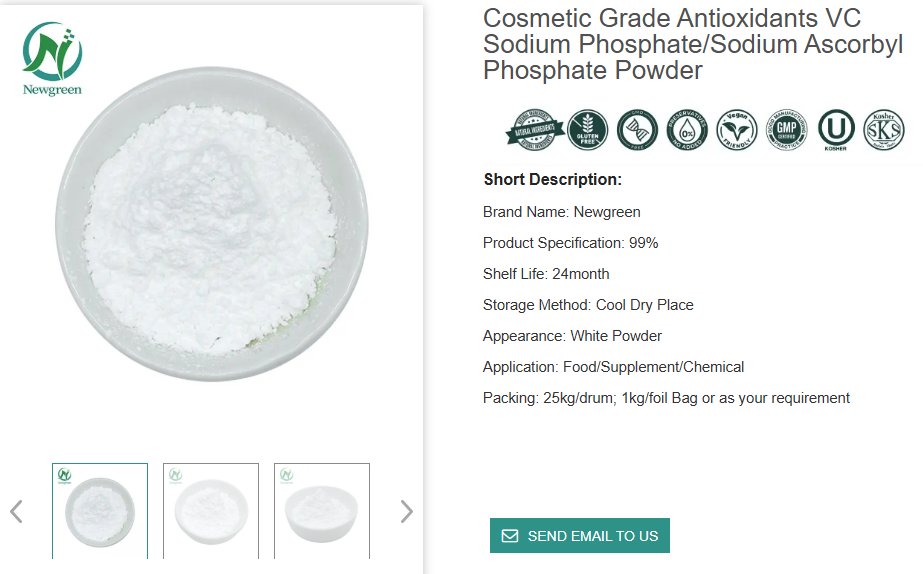Image resolution: width=923 pixels, height=574 pixels.
Task: Select the third white bowl thumbnail
Action: 322,511
